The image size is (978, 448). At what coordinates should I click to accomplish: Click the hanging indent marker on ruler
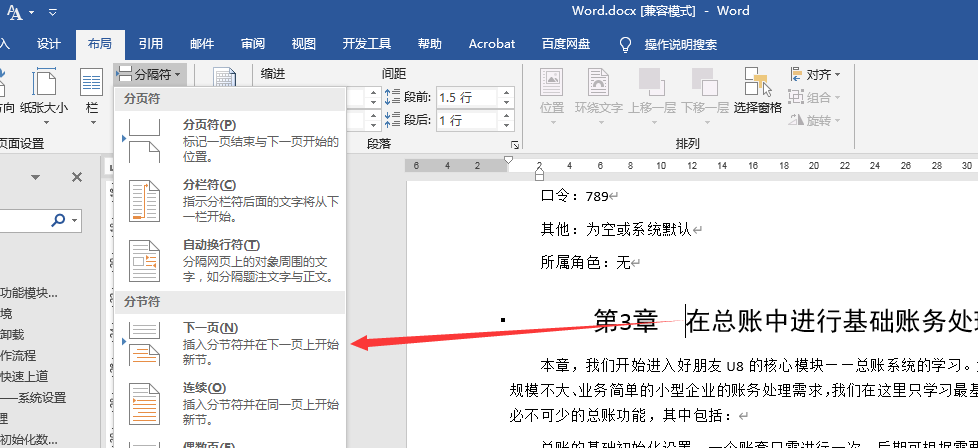click(540, 171)
